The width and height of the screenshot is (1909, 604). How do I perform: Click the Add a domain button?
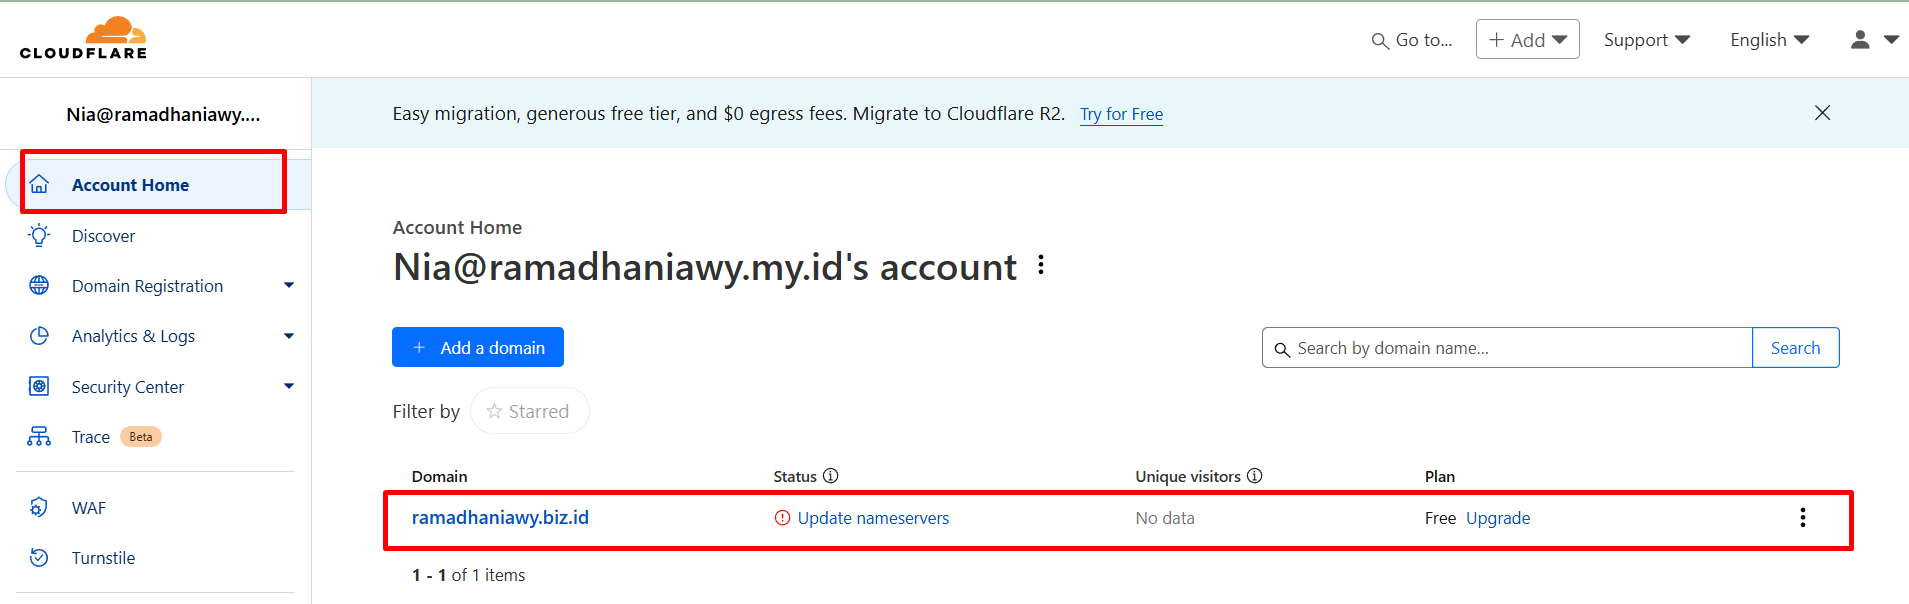[x=478, y=347]
